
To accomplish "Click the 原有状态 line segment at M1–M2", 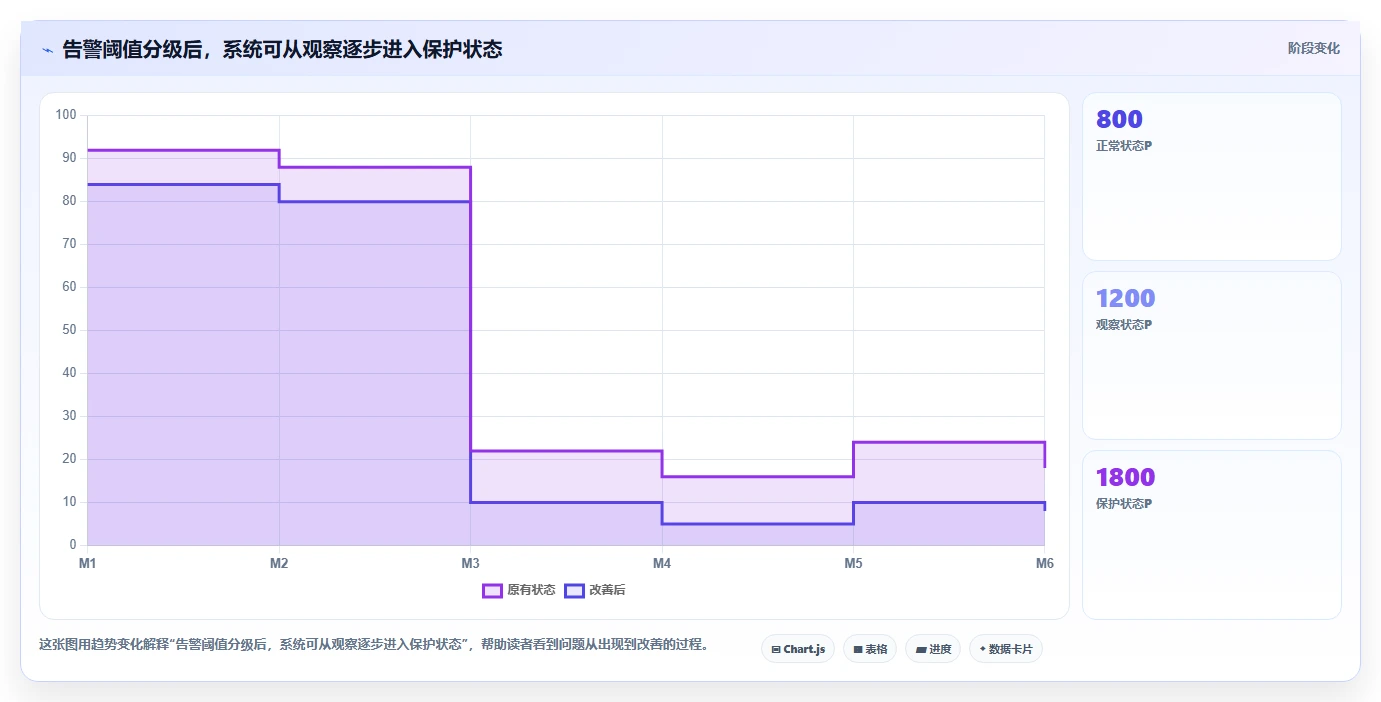I will [183, 150].
